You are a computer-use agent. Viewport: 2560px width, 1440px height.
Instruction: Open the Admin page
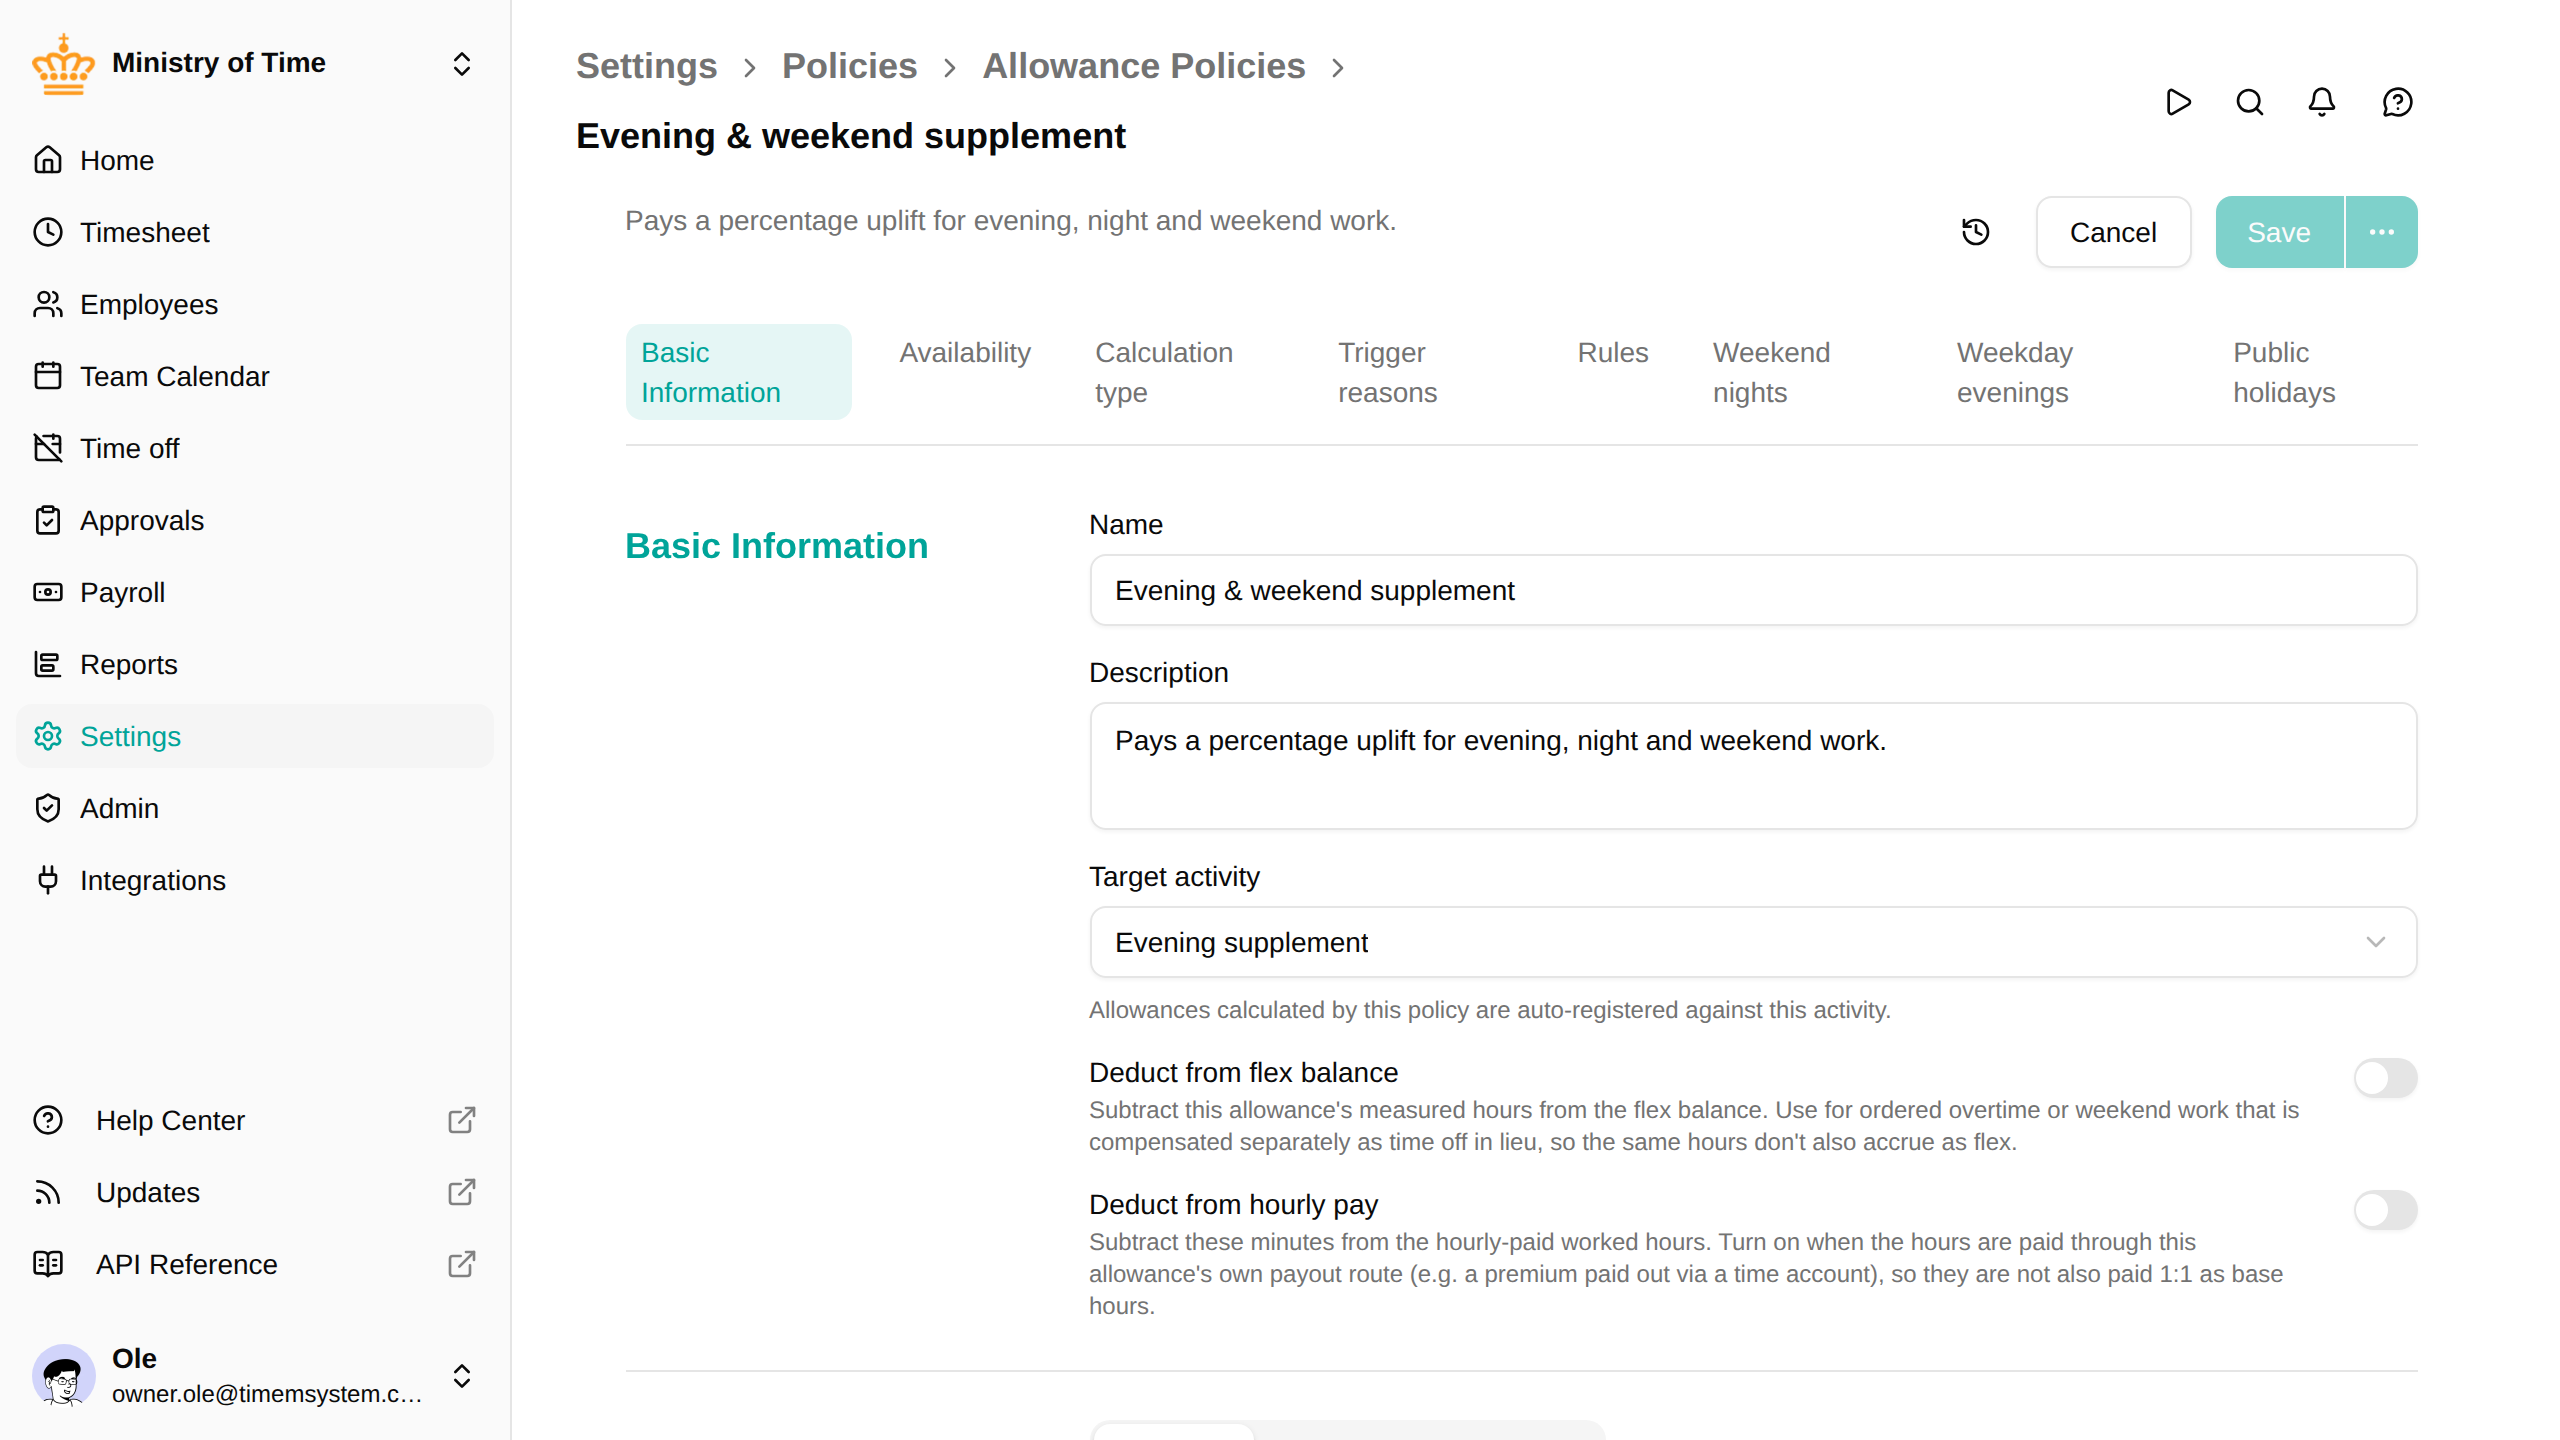(255, 808)
